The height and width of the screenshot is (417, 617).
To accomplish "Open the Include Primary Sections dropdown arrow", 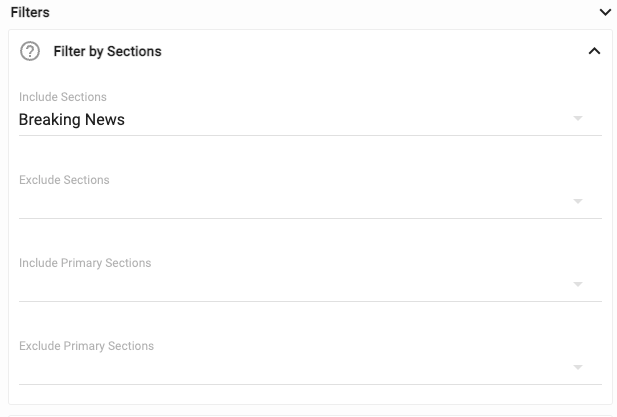I will [x=578, y=285].
